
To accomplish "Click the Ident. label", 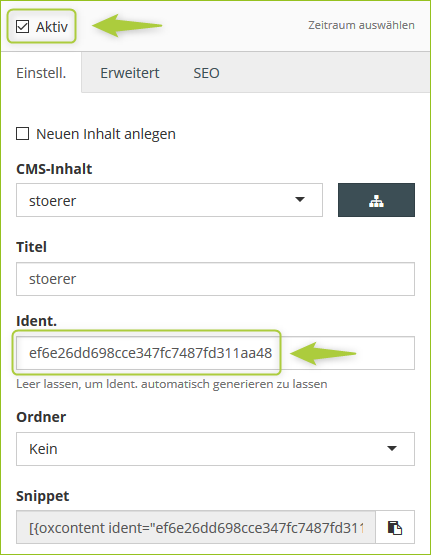I will tap(36, 321).
